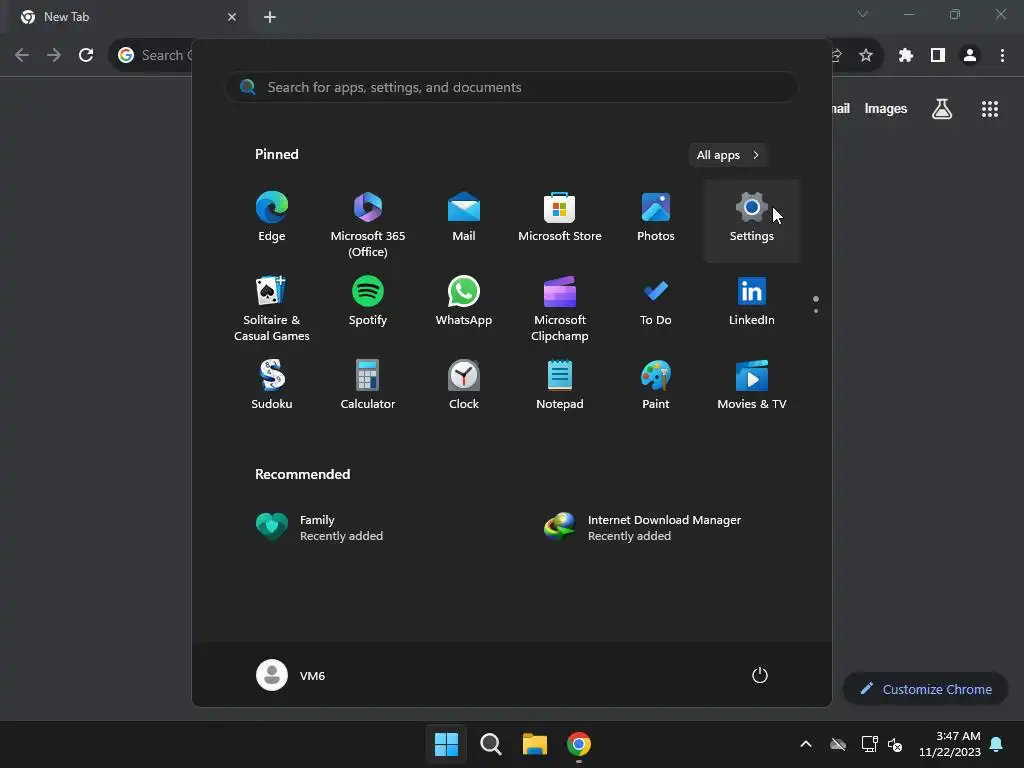Open a new Chrome tab
This screenshot has height=768, width=1024.
pos(270,17)
